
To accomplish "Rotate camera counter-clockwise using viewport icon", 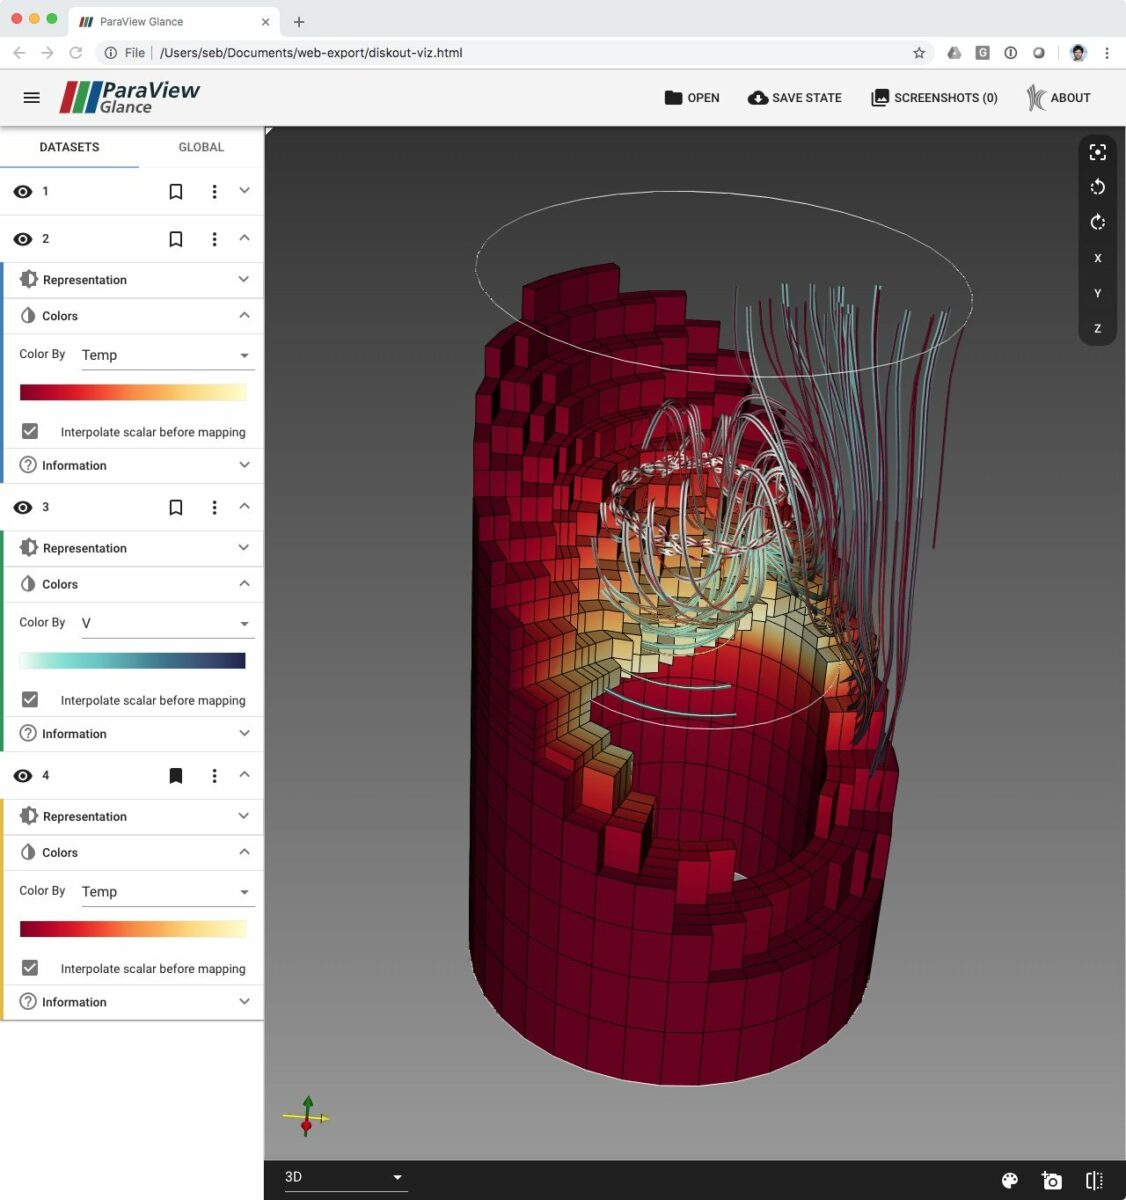I will (x=1097, y=187).
